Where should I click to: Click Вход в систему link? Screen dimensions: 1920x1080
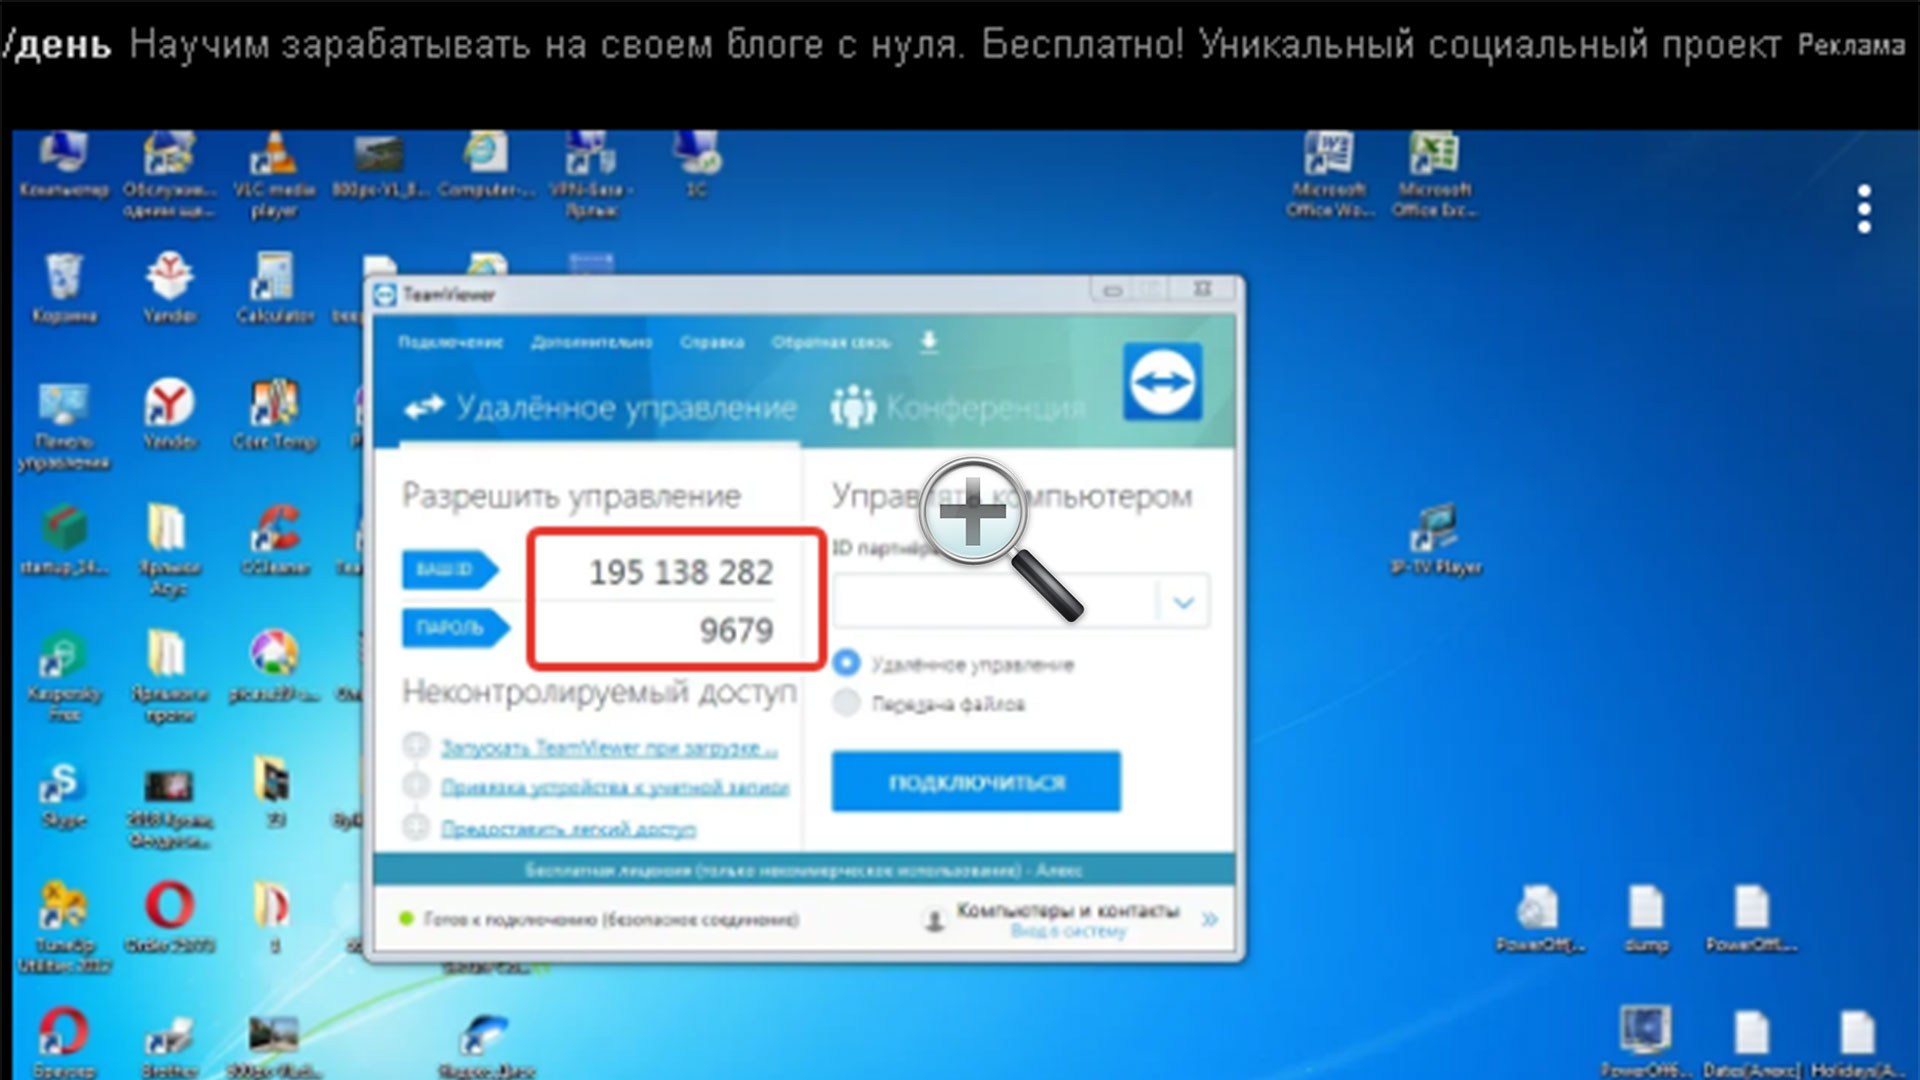pos(1068,932)
